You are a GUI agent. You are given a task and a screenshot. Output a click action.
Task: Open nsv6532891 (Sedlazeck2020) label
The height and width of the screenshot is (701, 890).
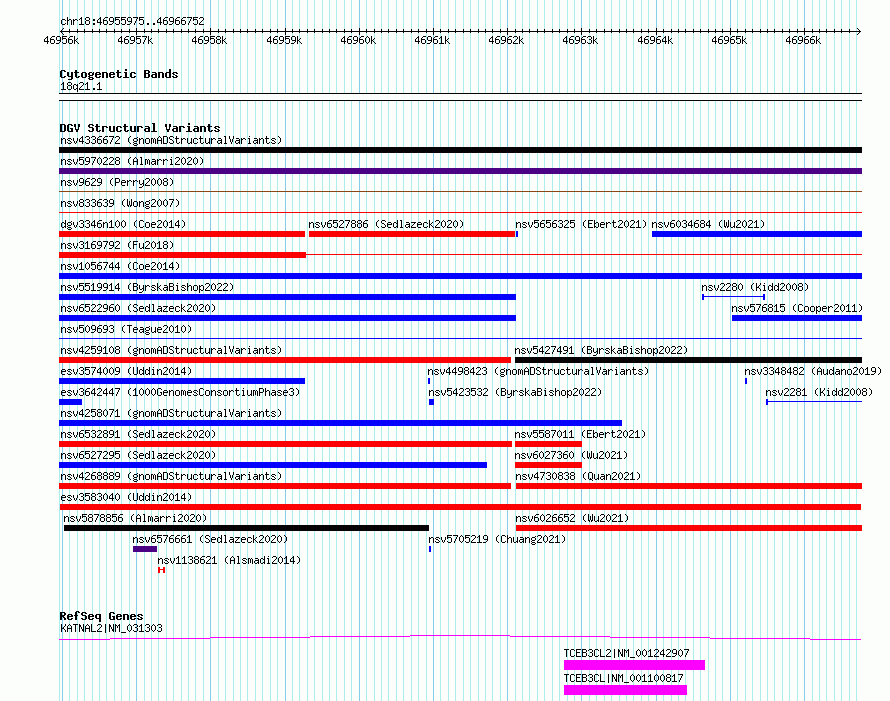(138, 434)
